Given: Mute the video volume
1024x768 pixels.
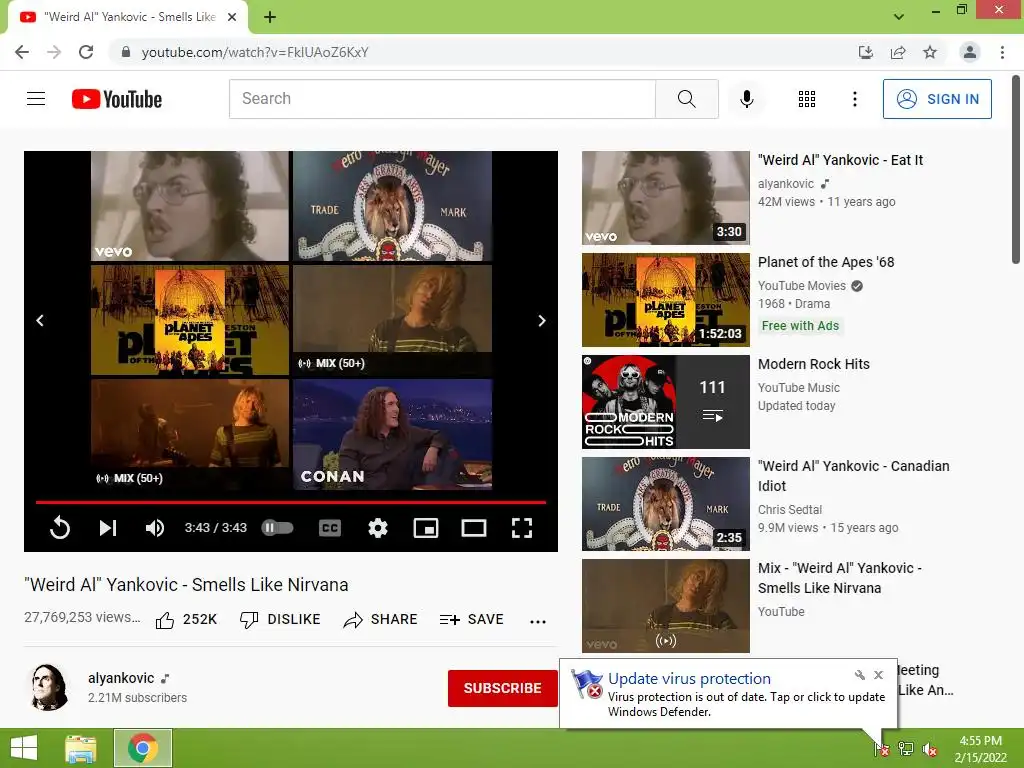Looking at the screenshot, I should click(155, 528).
